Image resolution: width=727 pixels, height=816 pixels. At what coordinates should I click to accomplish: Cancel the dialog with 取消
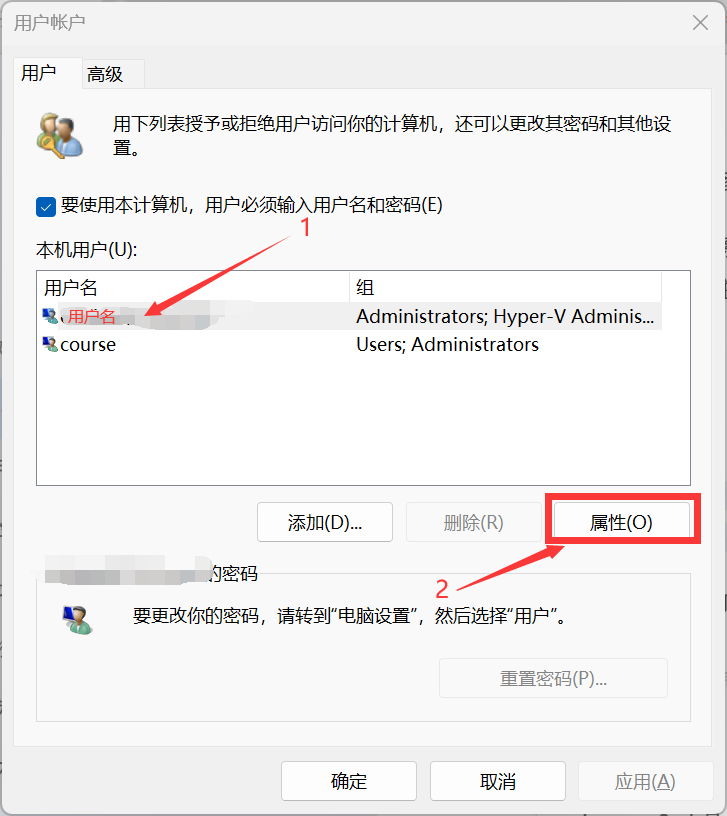tap(498, 781)
